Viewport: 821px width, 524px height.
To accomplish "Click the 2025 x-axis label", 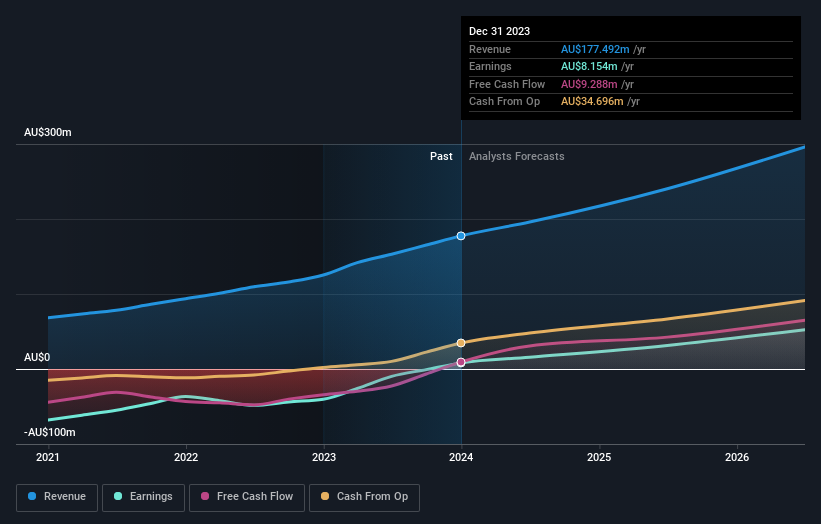I will click(x=599, y=457).
